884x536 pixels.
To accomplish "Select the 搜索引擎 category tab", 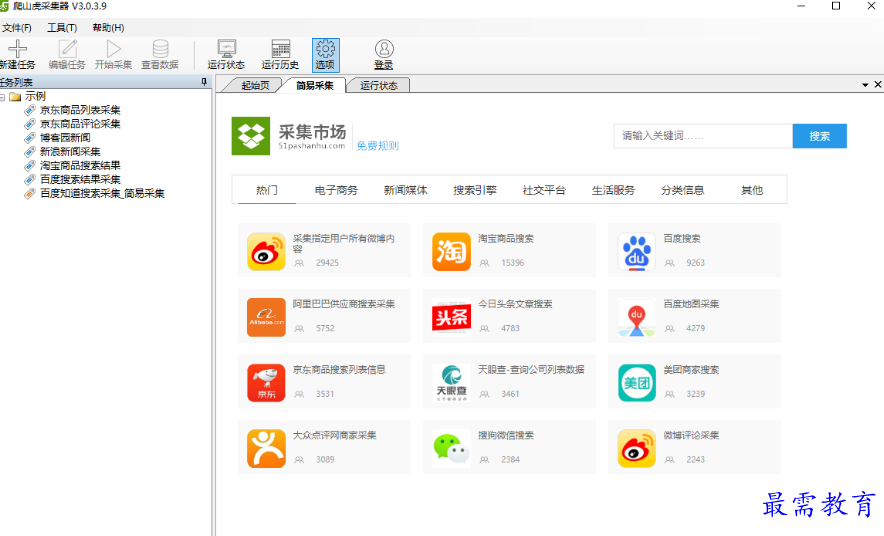I will [x=475, y=191].
